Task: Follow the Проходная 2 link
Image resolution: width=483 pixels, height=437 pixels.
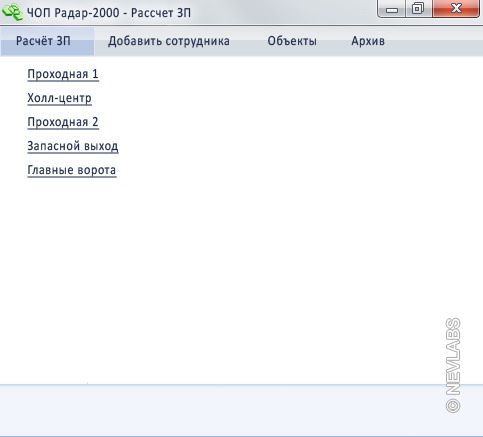Action: tap(63, 122)
